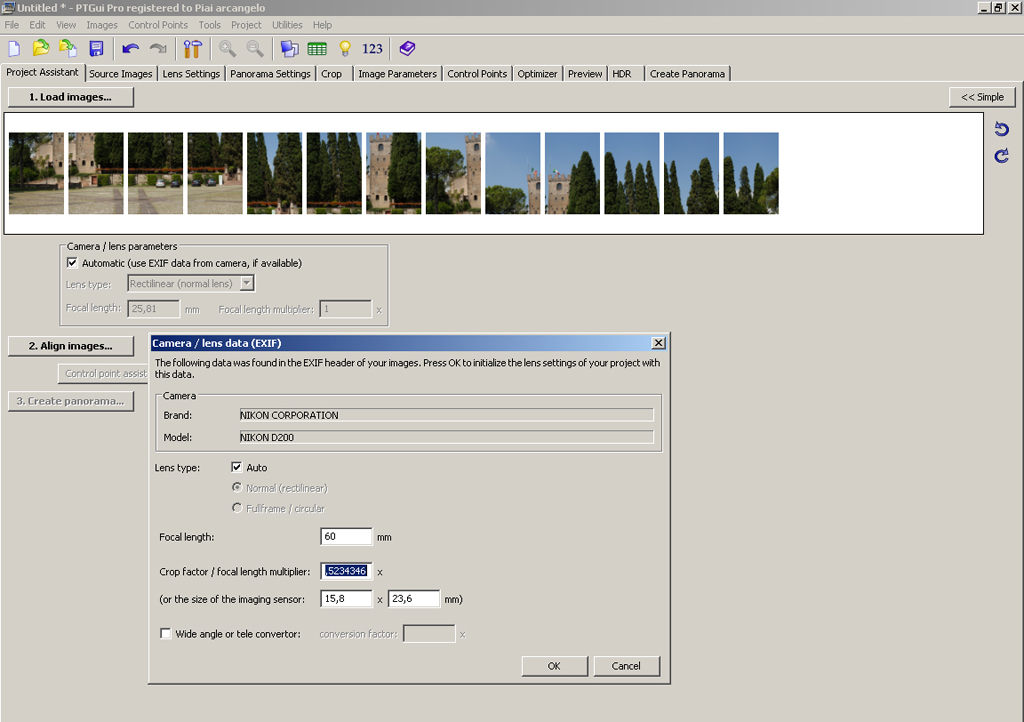This screenshot has height=722, width=1024.
Task: Click the Zoom Out magnifier icon
Action: [255, 49]
